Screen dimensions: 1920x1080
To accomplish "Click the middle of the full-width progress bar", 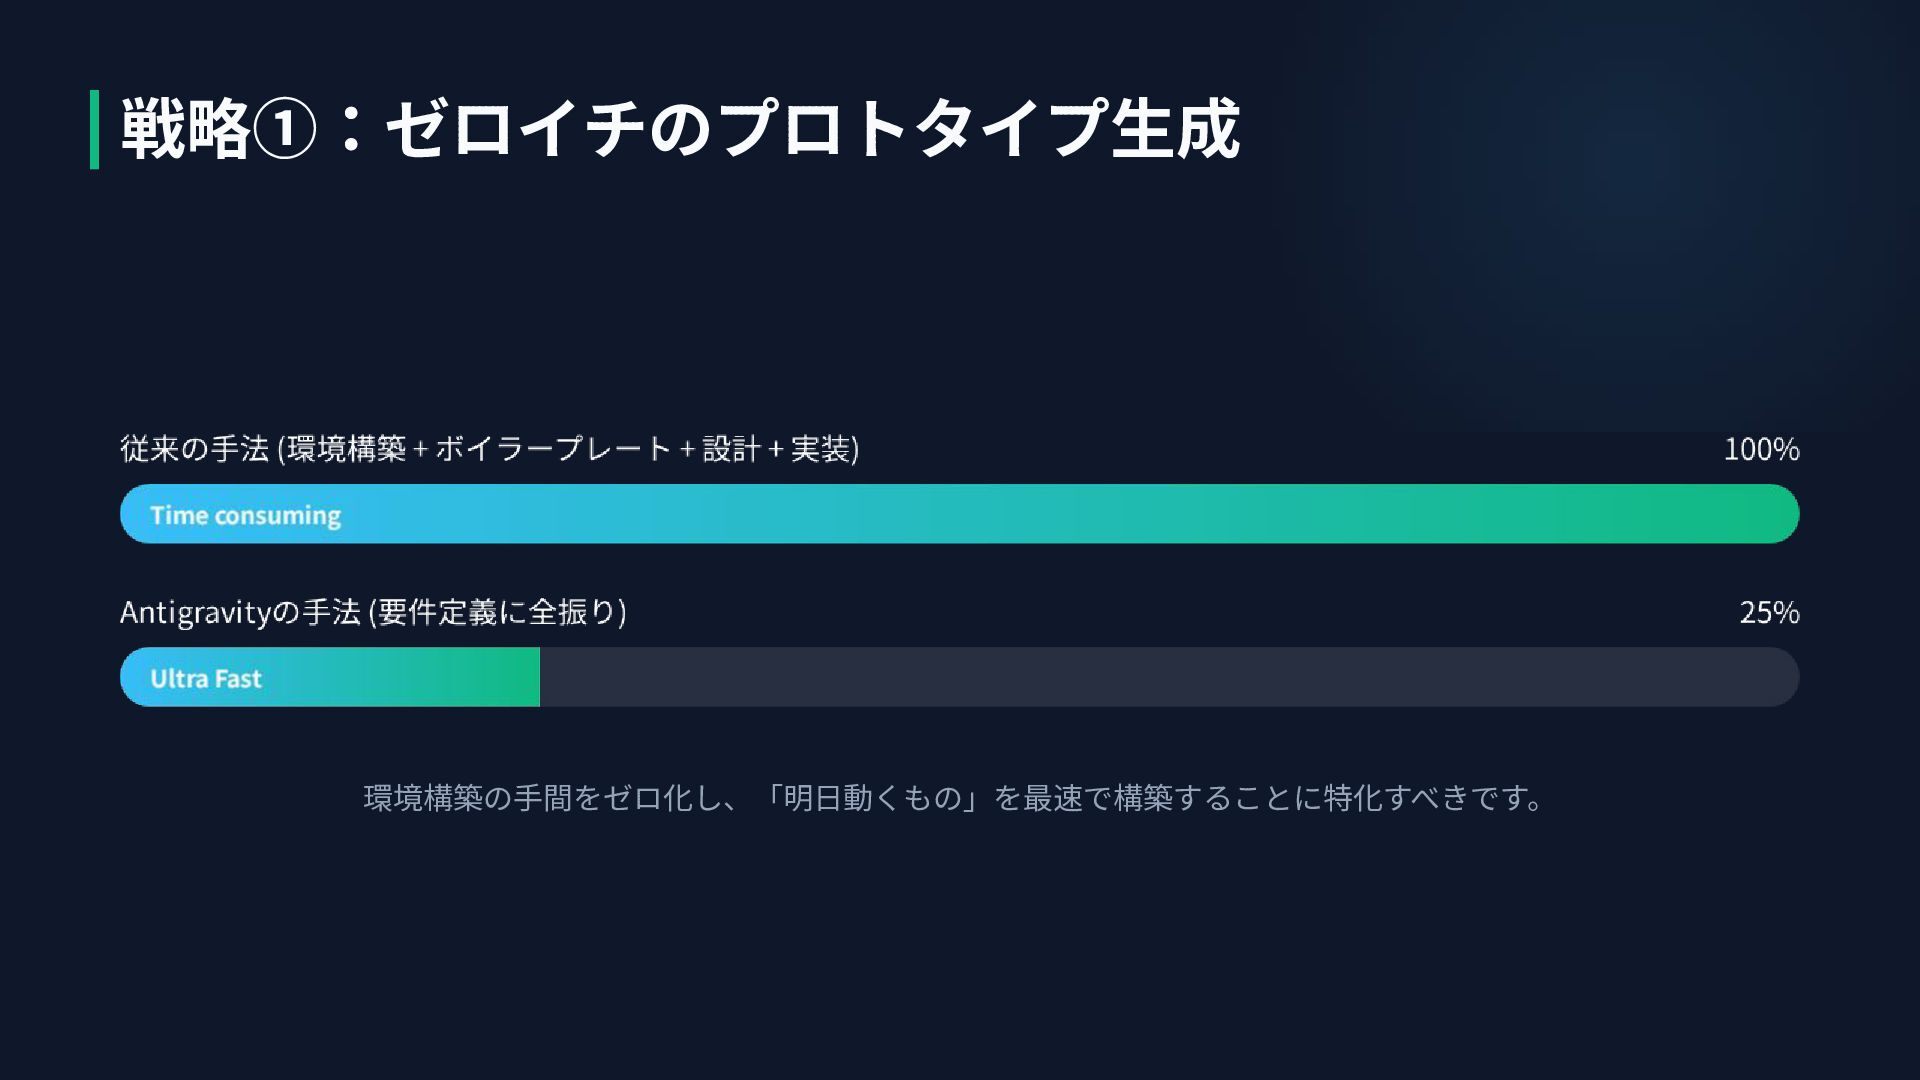I will click(960, 514).
